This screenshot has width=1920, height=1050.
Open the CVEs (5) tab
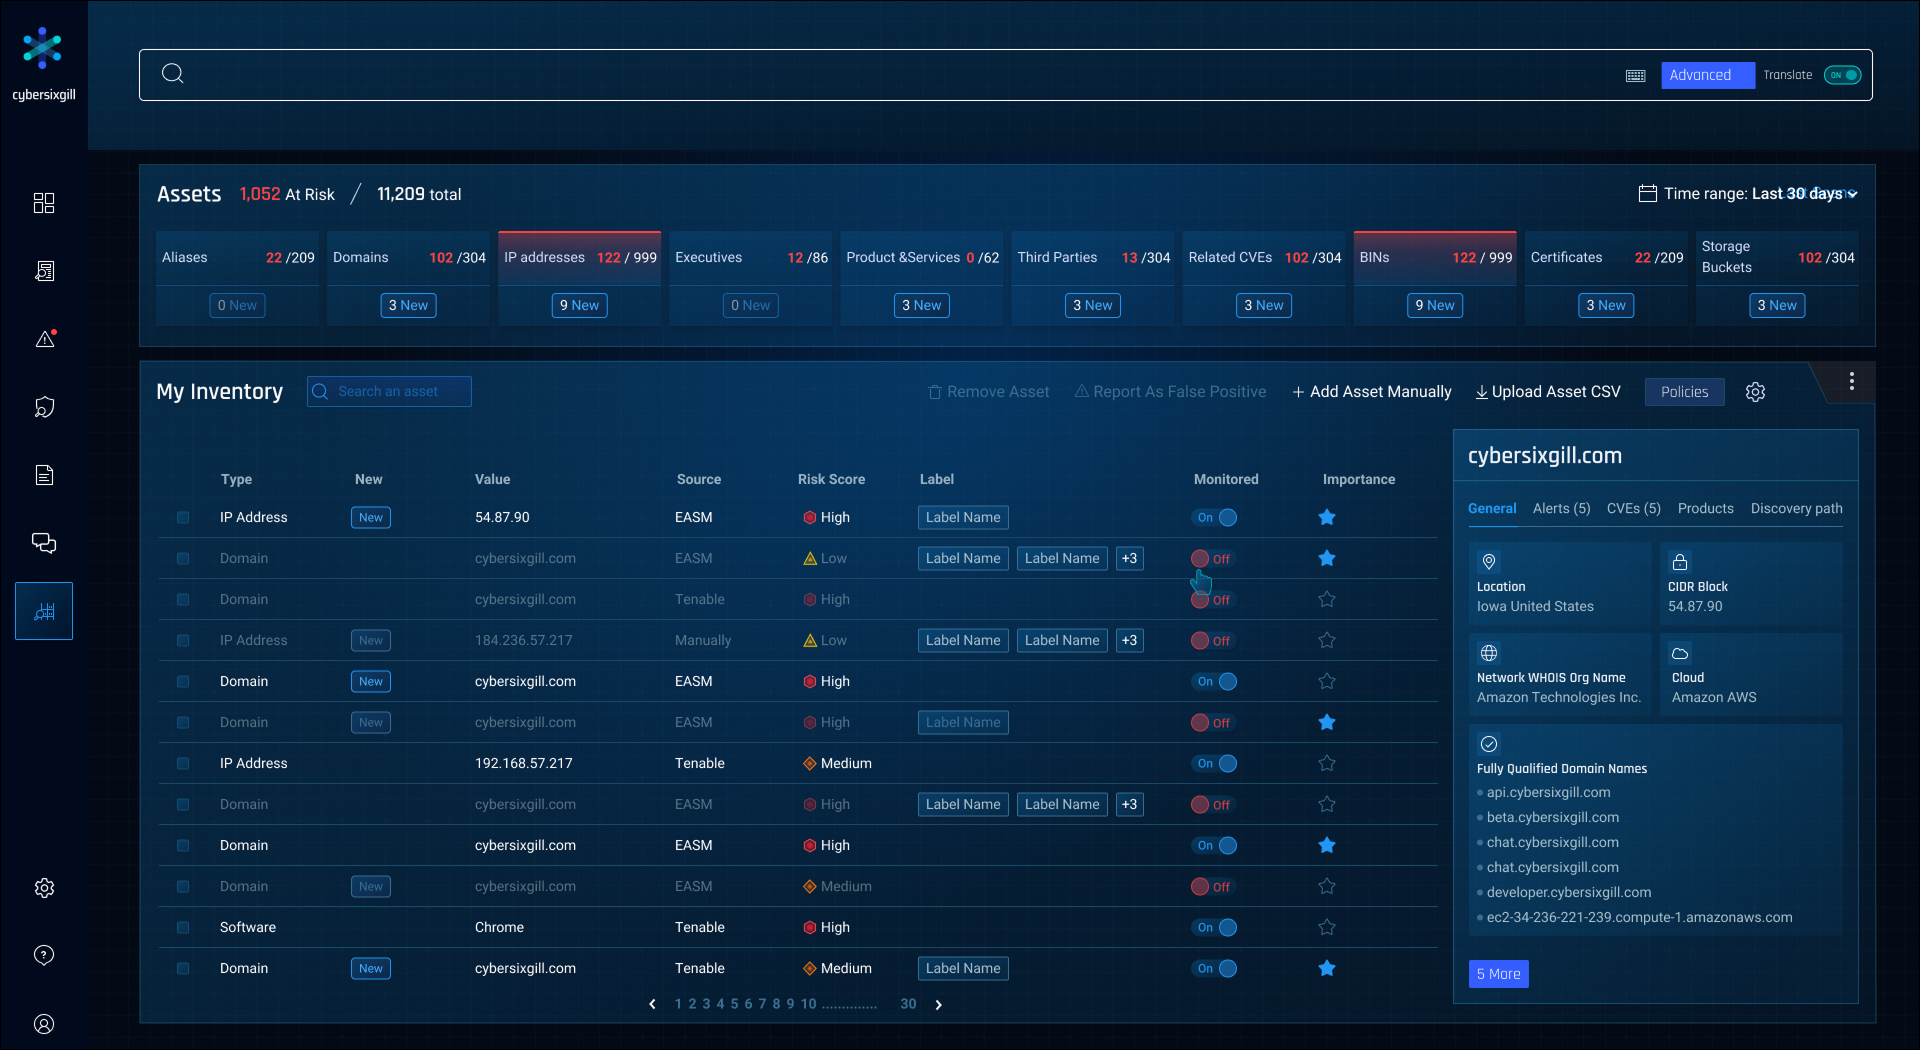[1633, 508]
